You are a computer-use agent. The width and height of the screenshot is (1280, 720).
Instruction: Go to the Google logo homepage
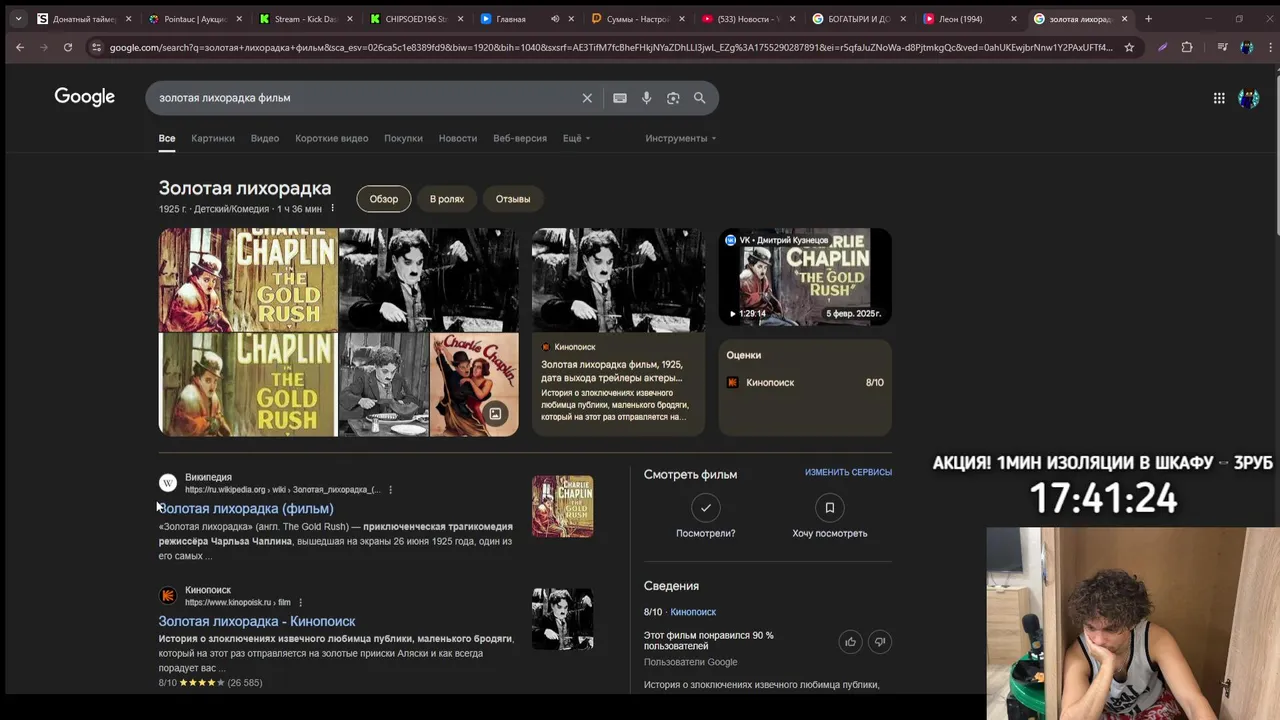[x=85, y=97]
